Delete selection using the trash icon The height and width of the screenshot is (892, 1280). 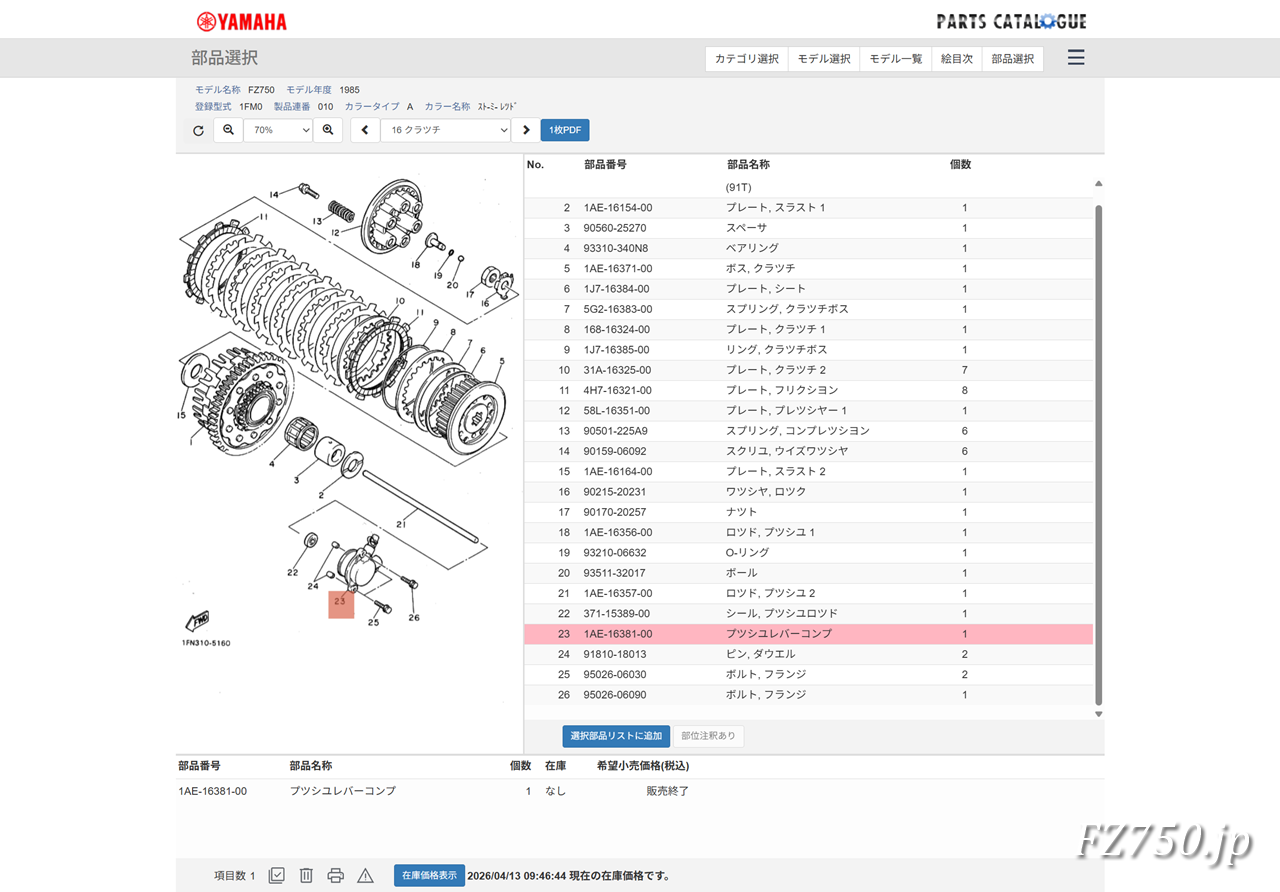tap(305, 874)
